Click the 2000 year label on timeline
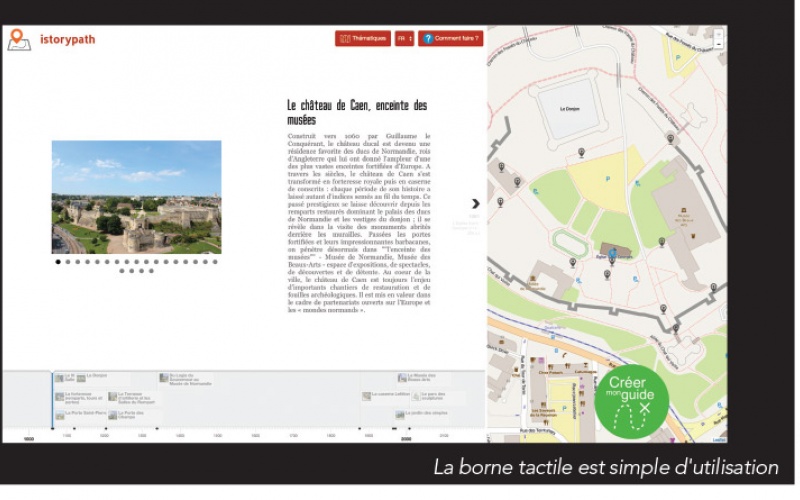 click(x=406, y=439)
